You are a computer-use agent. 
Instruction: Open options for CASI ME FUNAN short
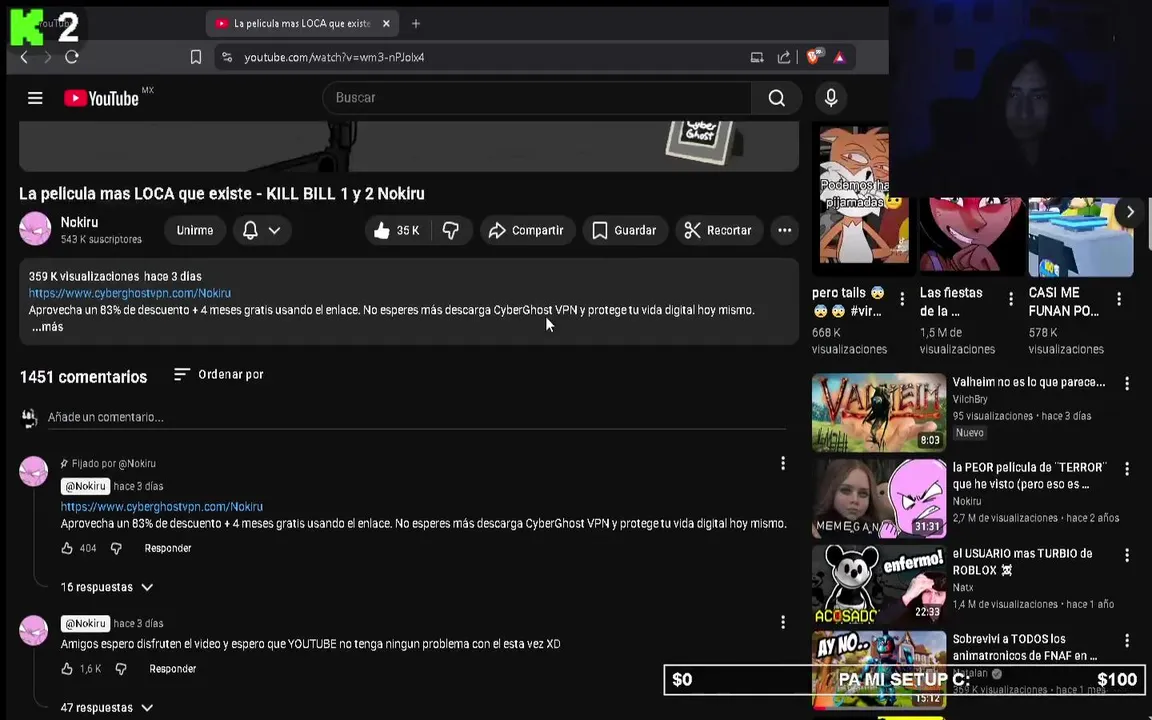(x=1119, y=299)
